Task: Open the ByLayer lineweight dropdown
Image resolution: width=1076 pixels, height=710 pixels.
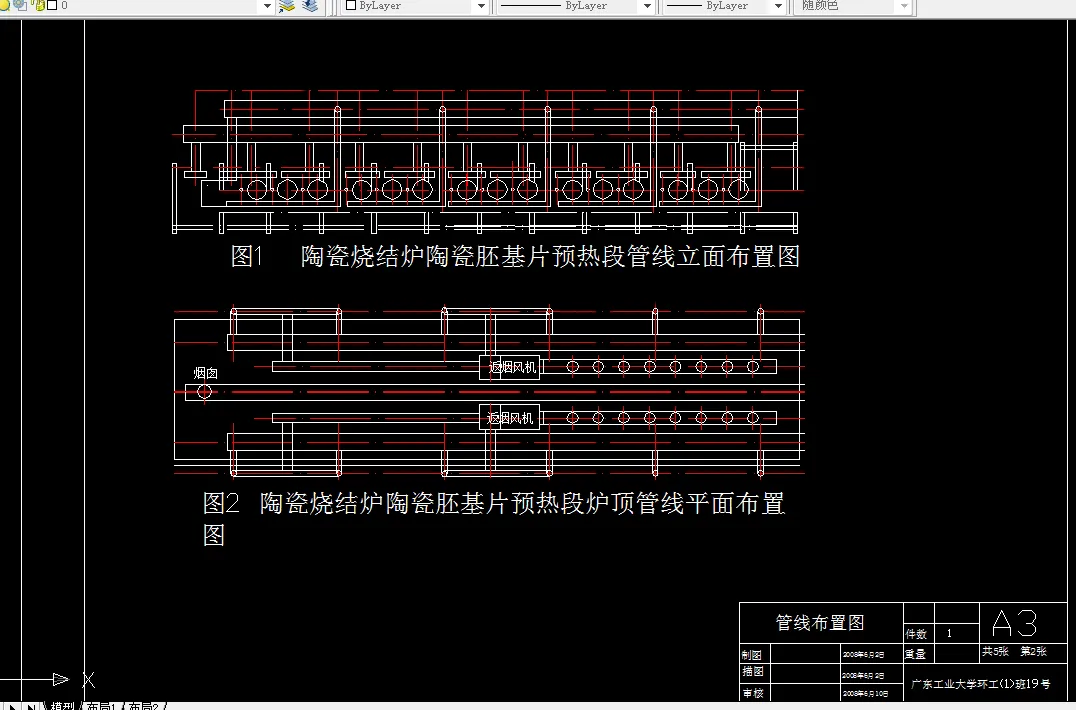Action: pyautogui.click(x=777, y=6)
